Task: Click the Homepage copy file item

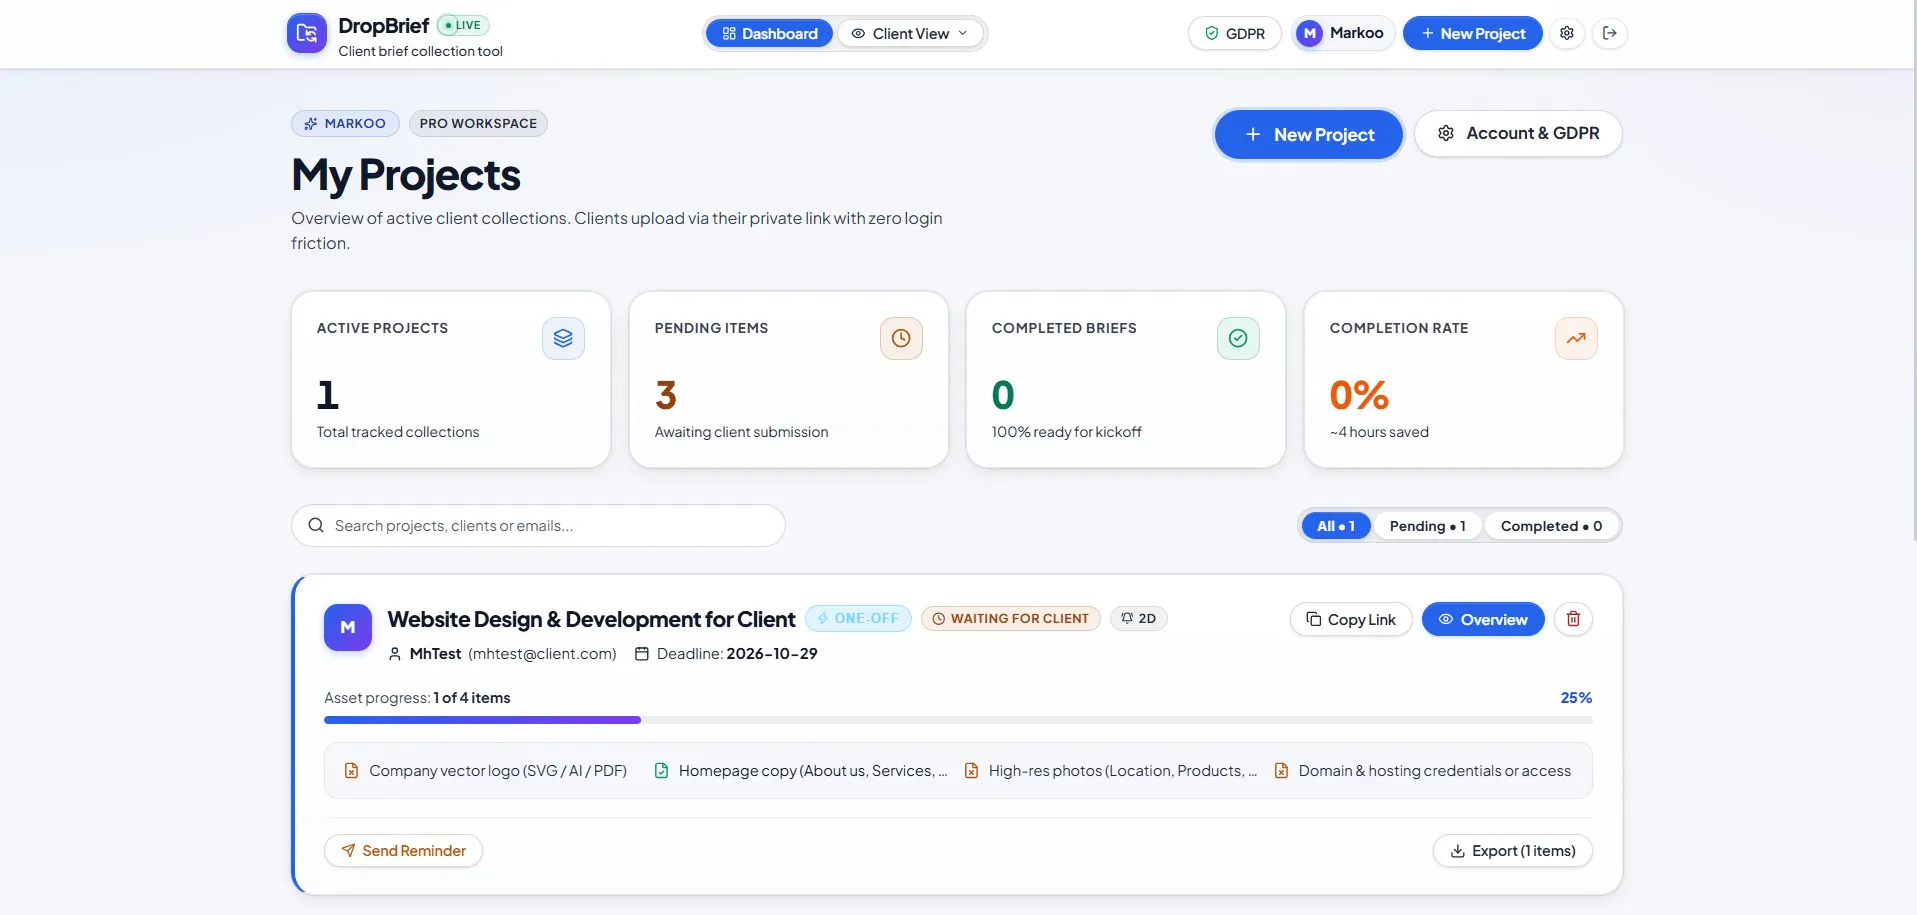Action: coord(800,770)
